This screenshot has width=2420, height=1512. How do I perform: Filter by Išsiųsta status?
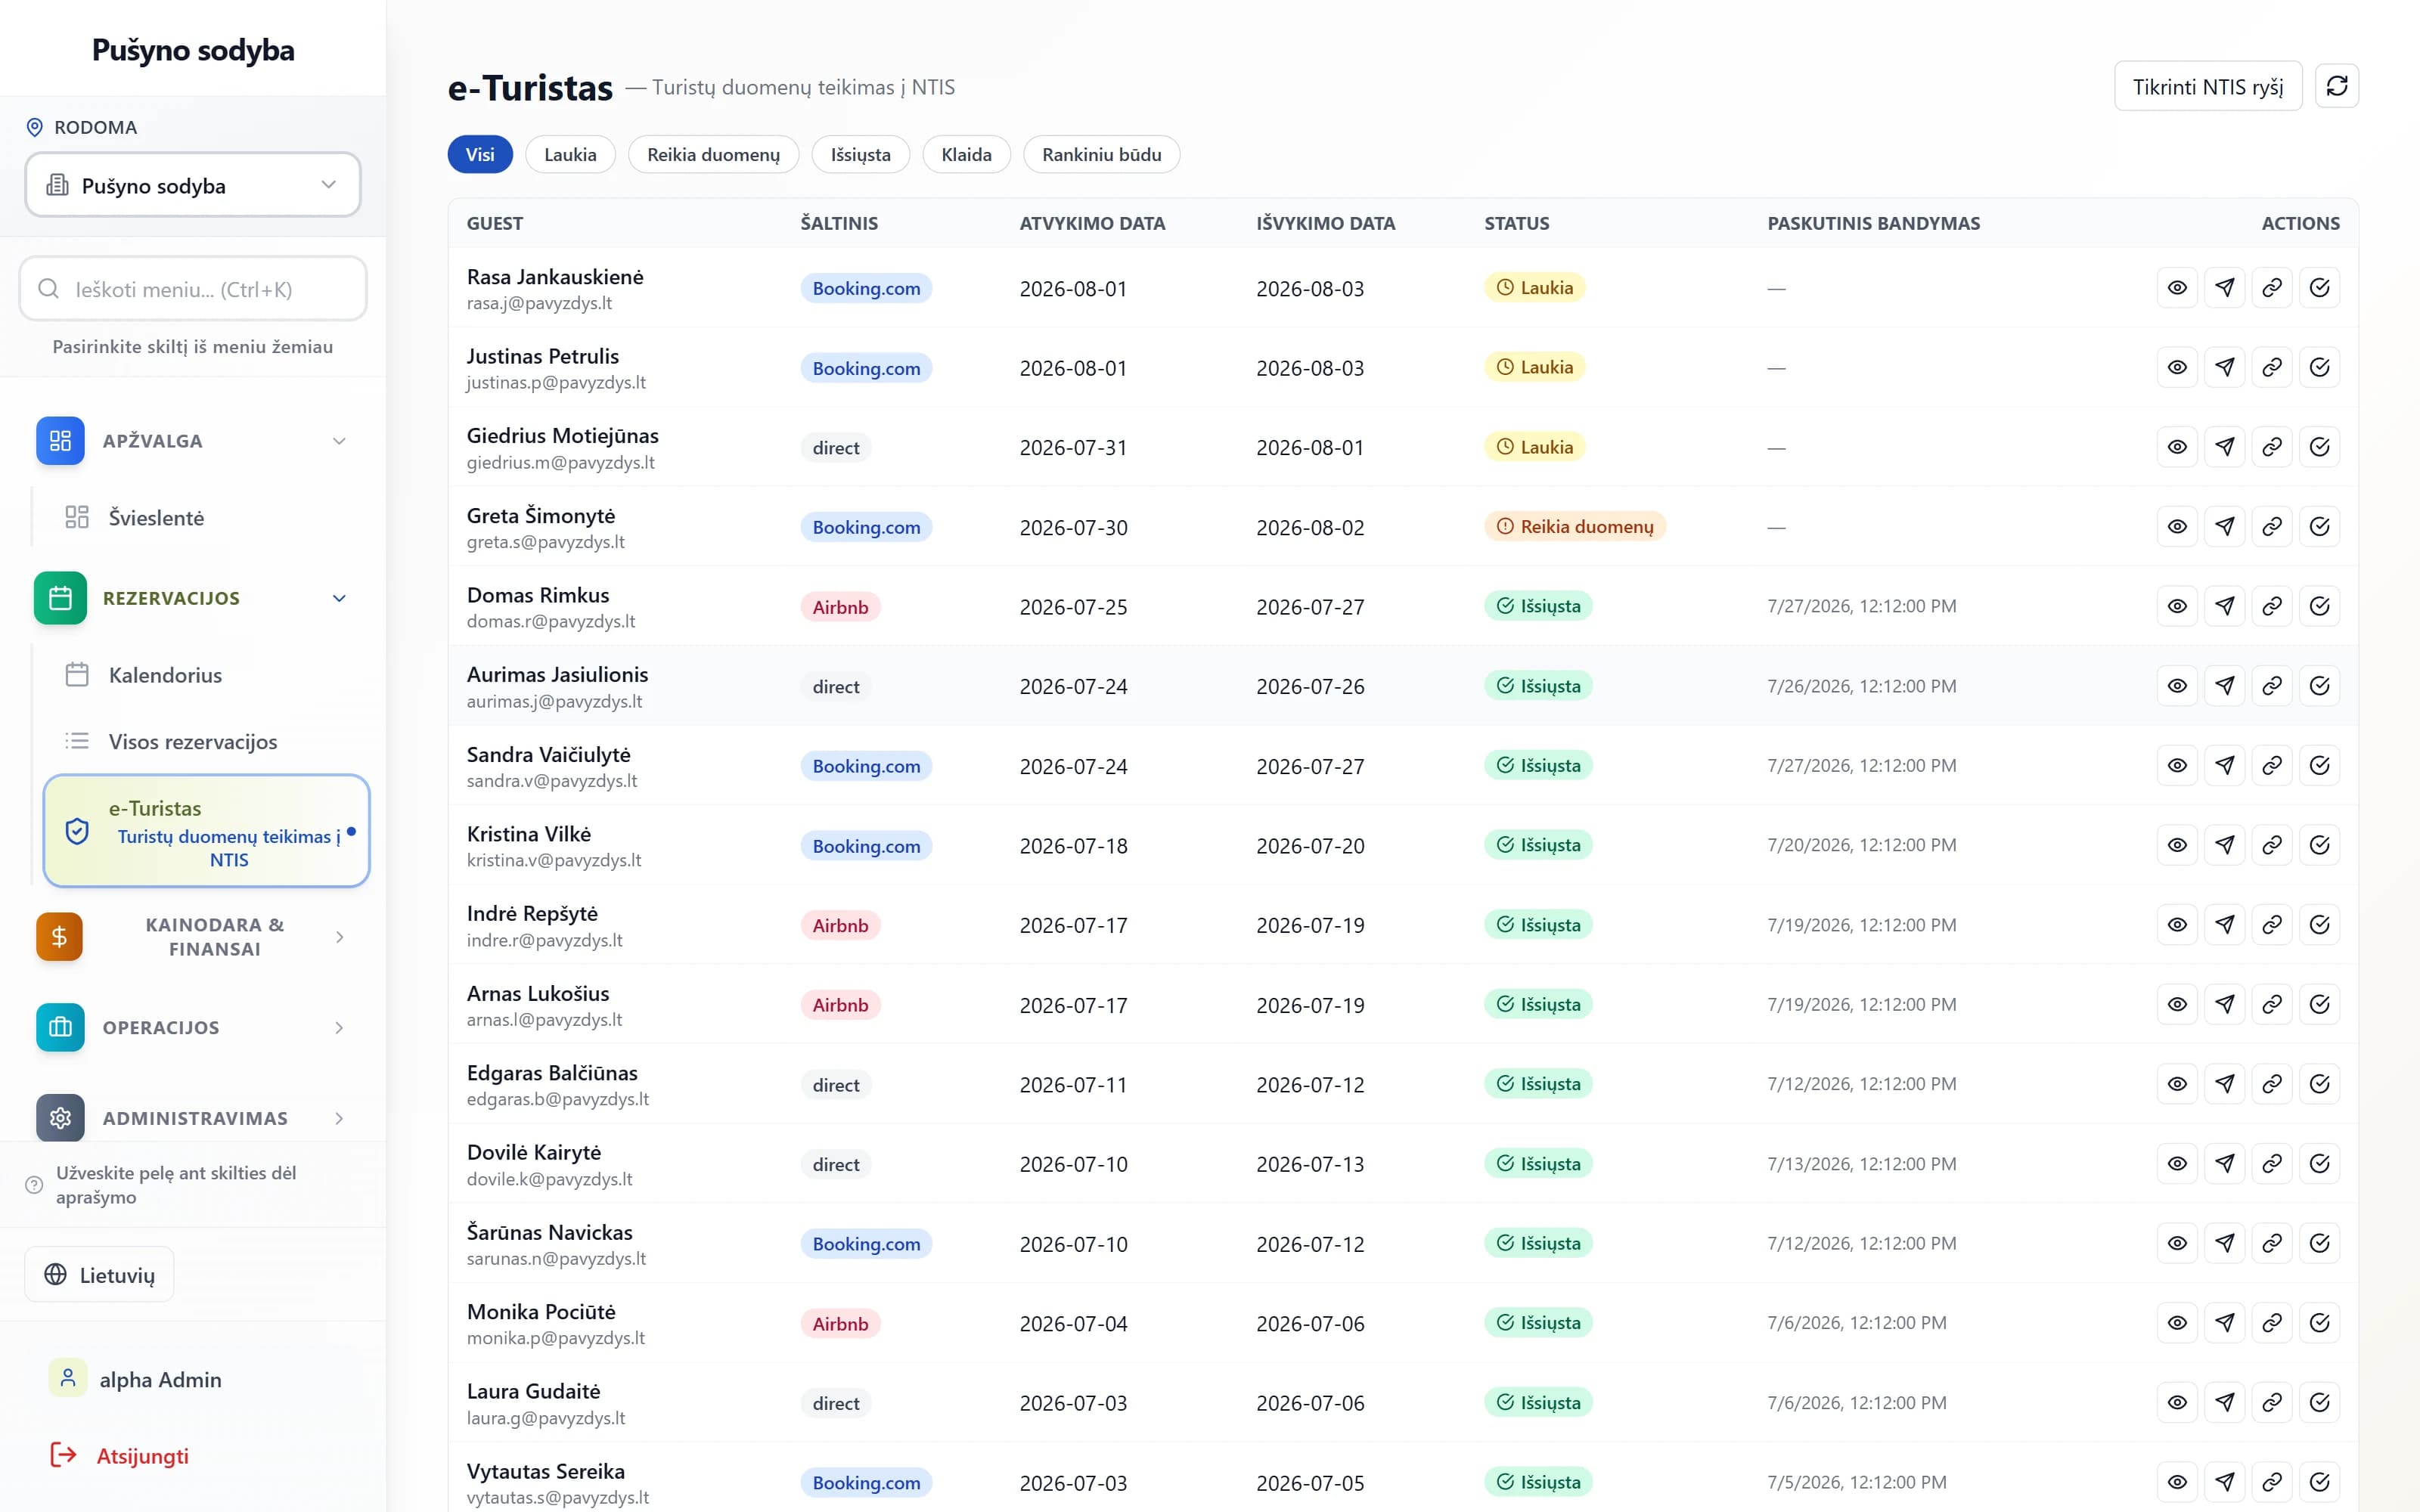(860, 154)
